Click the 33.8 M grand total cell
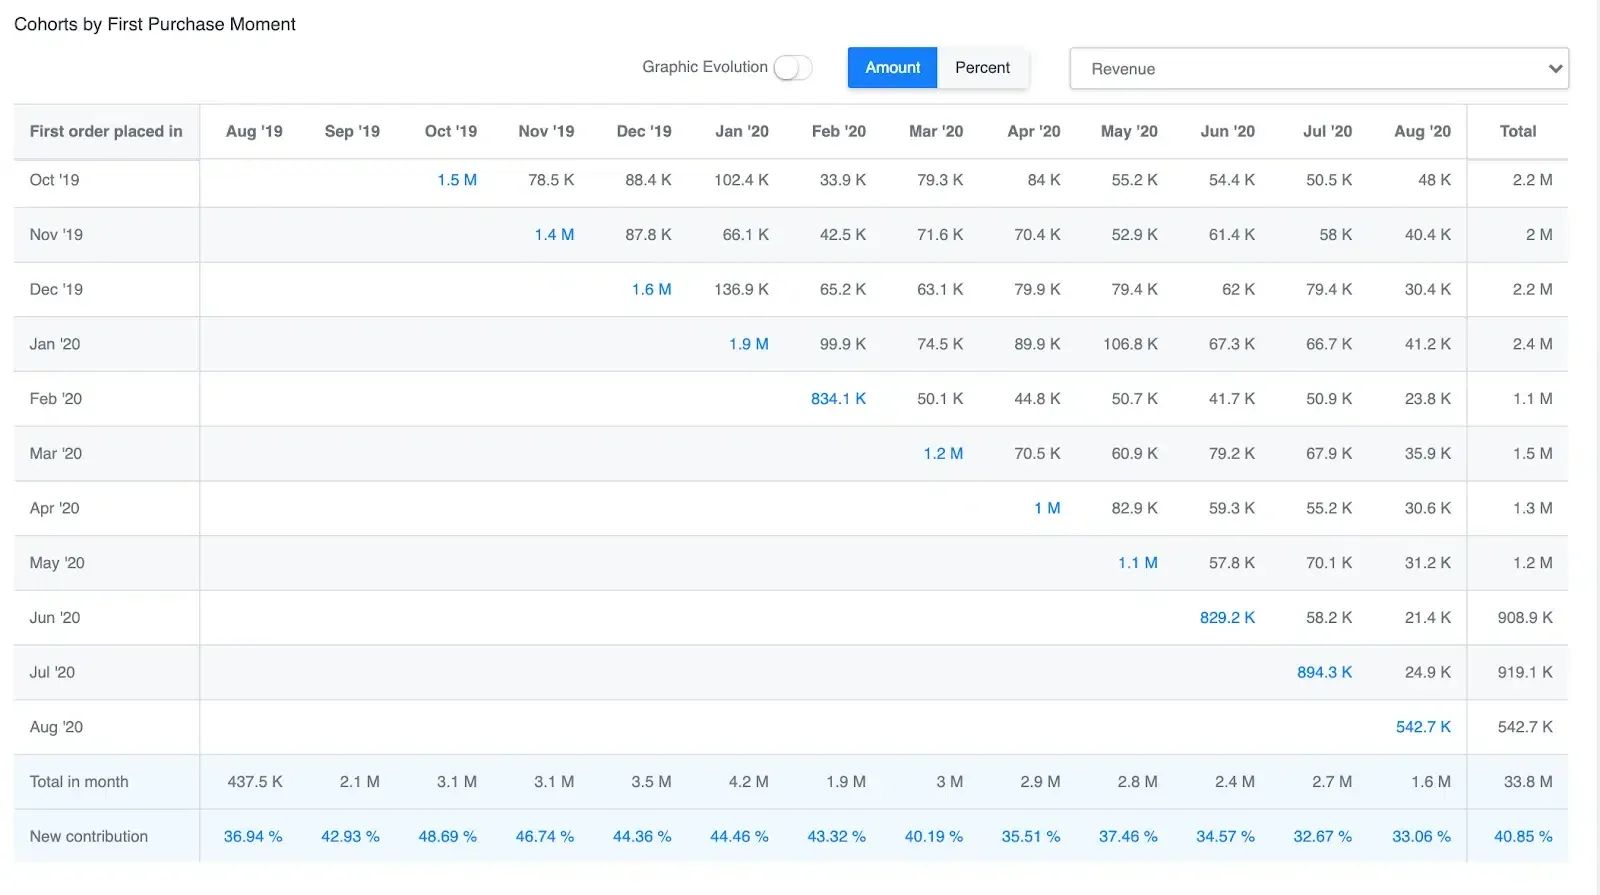This screenshot has height=895, width=1600. (x=1528, y=782)
